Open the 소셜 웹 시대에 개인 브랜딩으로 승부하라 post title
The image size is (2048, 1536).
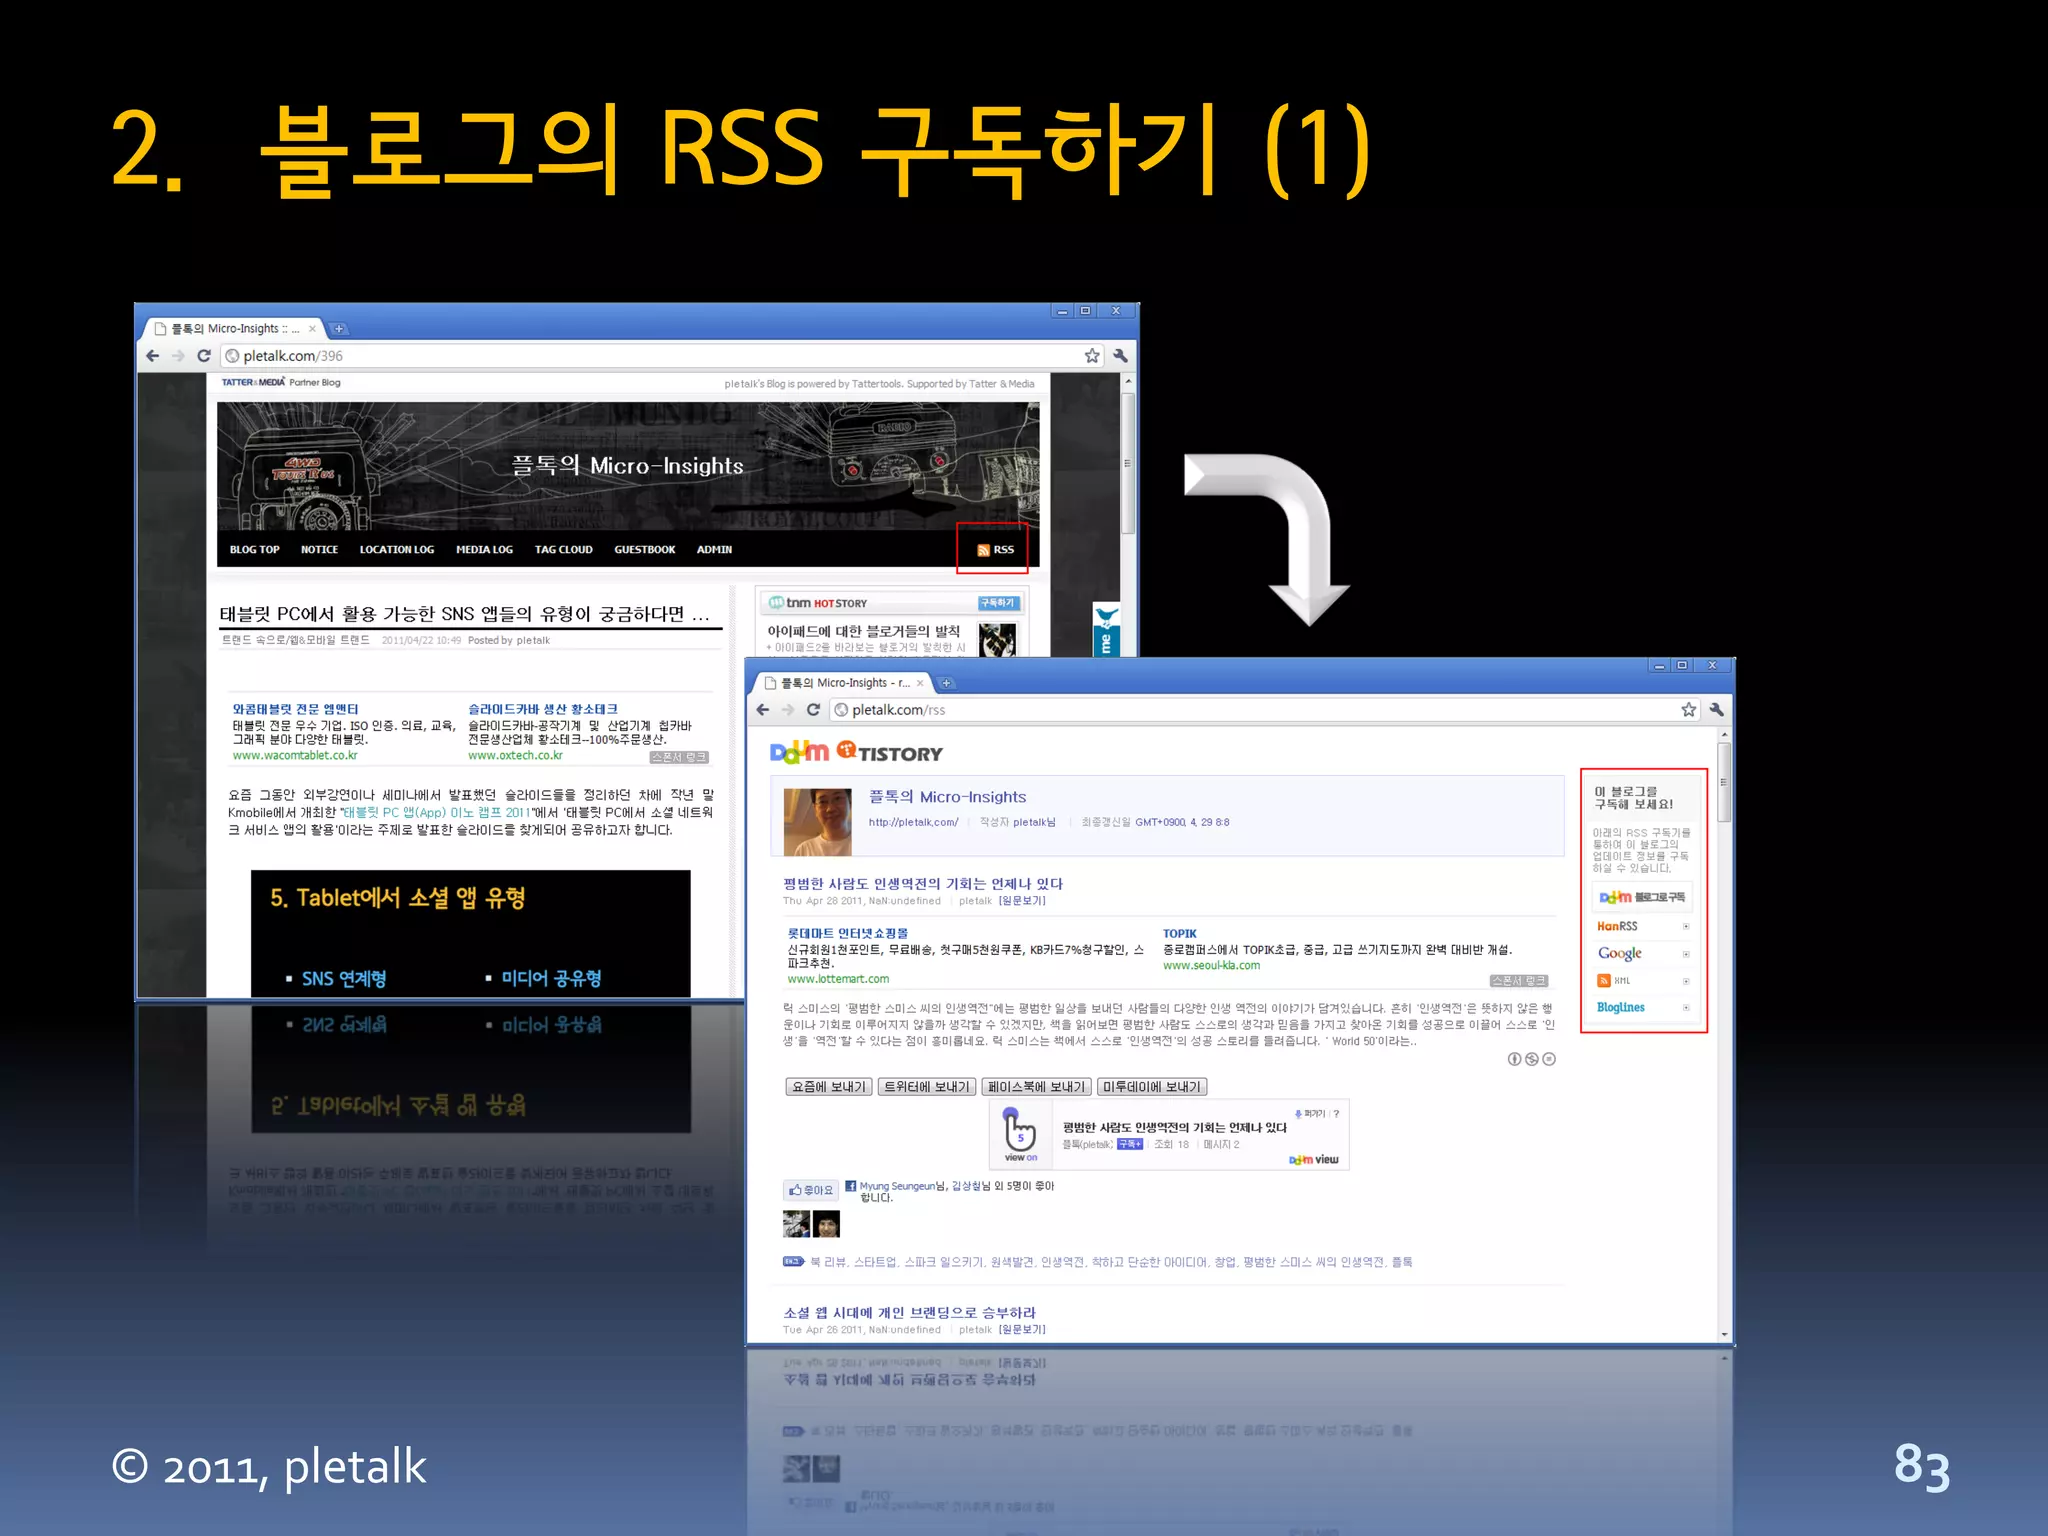(x=909, y=1313)
